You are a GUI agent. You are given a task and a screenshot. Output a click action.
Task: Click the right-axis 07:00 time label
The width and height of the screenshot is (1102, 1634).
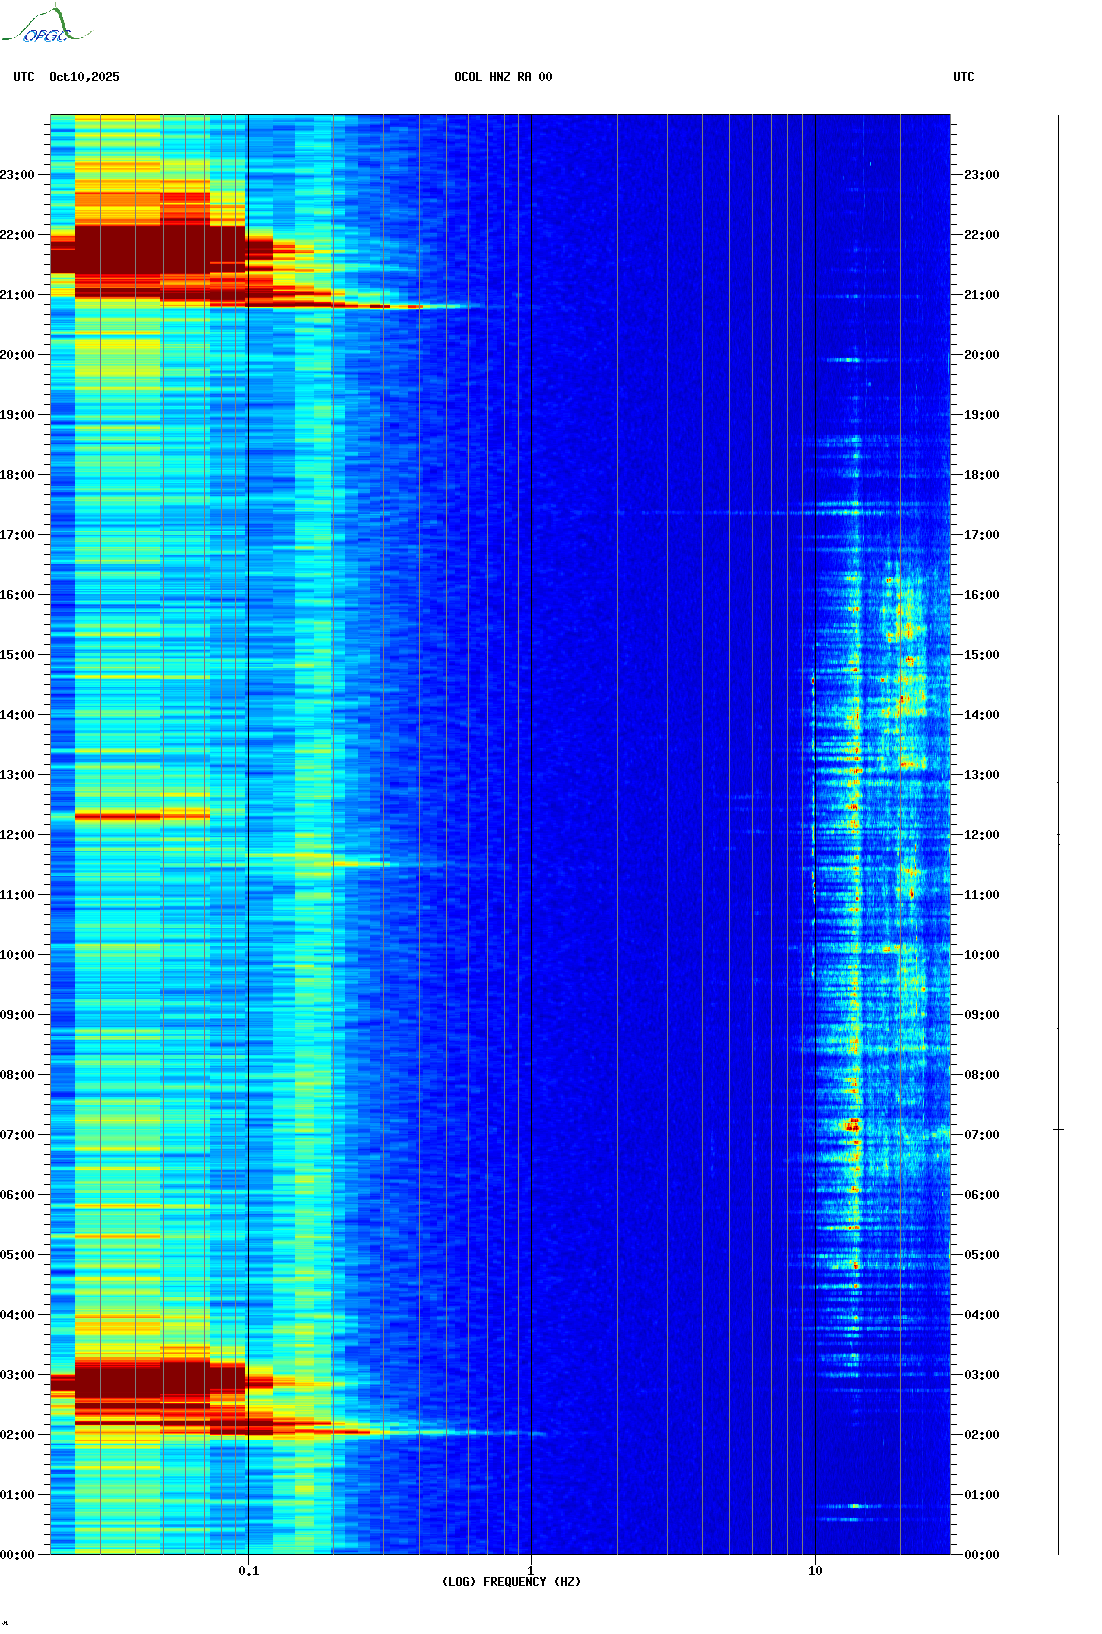[982, 1135]
